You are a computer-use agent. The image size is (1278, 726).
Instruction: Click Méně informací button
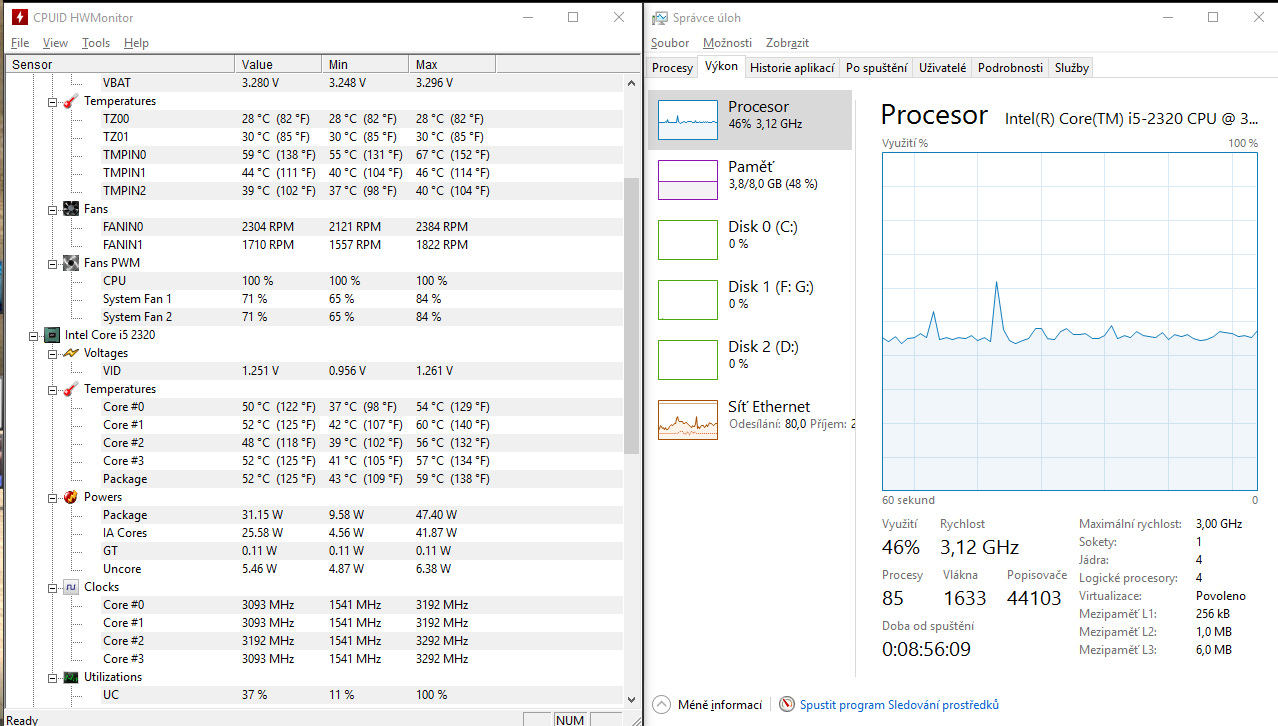point(707,705)
